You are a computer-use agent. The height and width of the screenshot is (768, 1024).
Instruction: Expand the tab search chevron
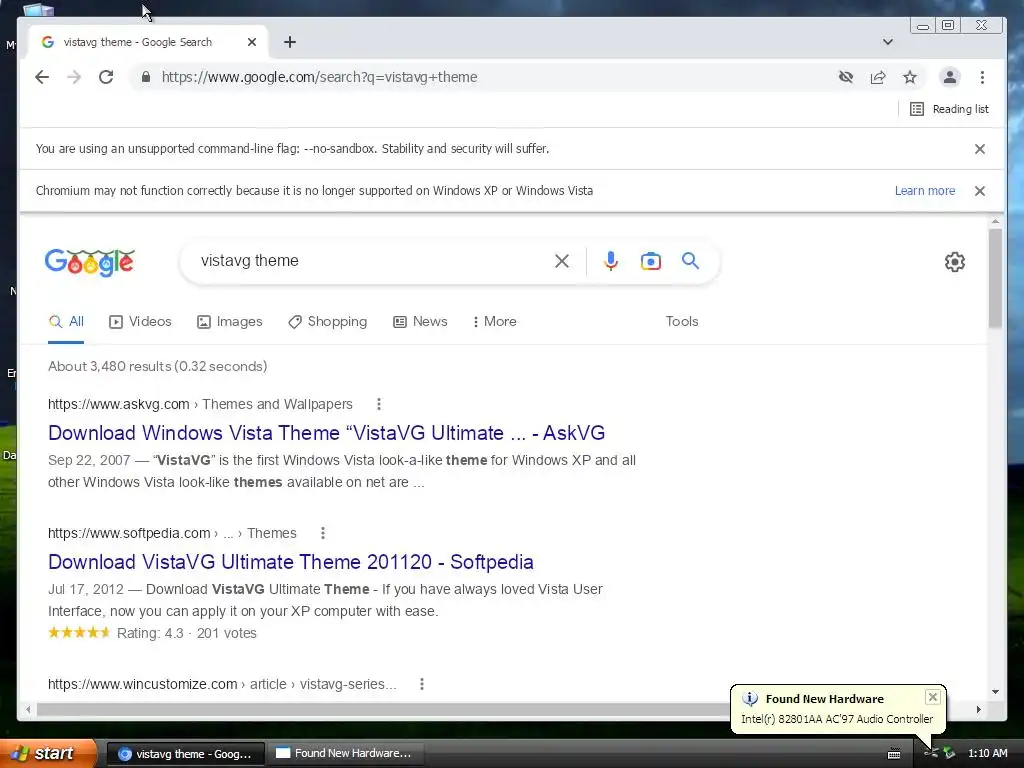pos(888,42)
